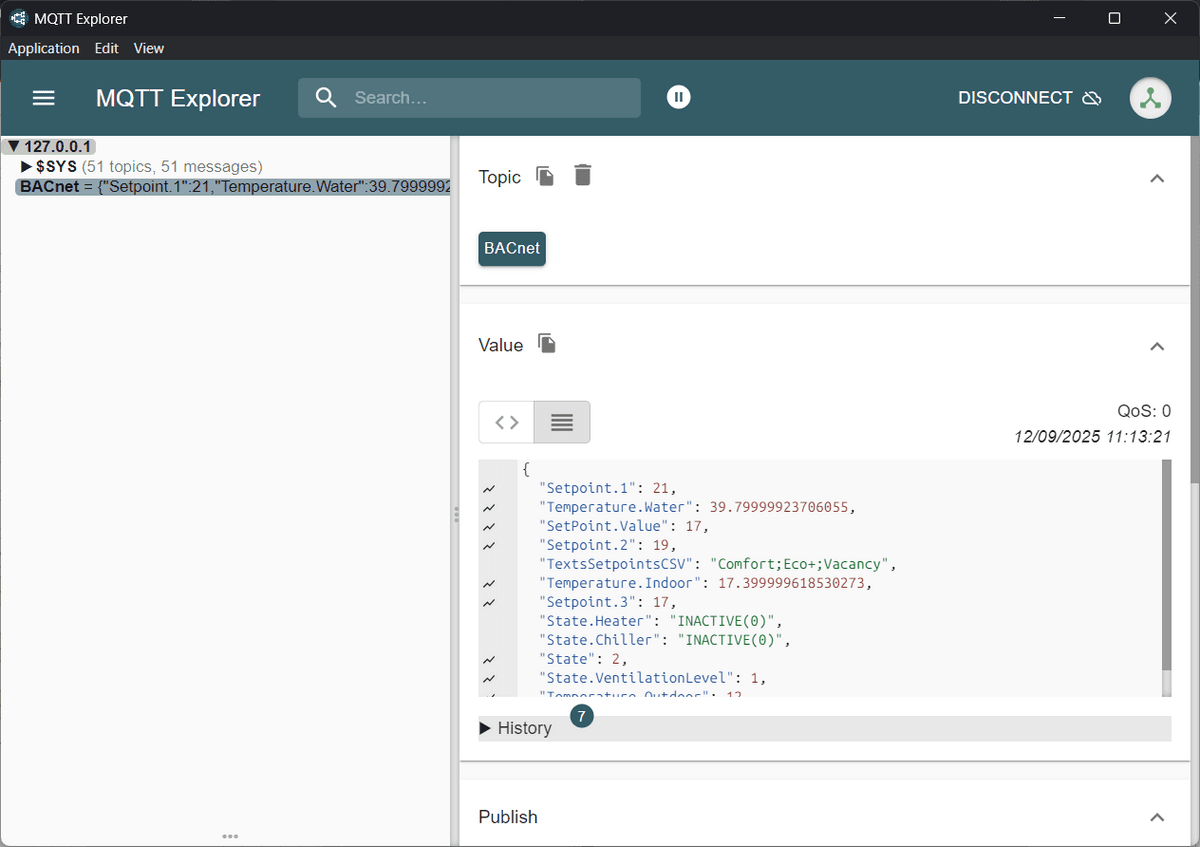Image resolution: width=1200 pixels, height=847 pixels.
Task: Click the cloud-off icon next to DISCONNECT
Action: pos(1092,98)
